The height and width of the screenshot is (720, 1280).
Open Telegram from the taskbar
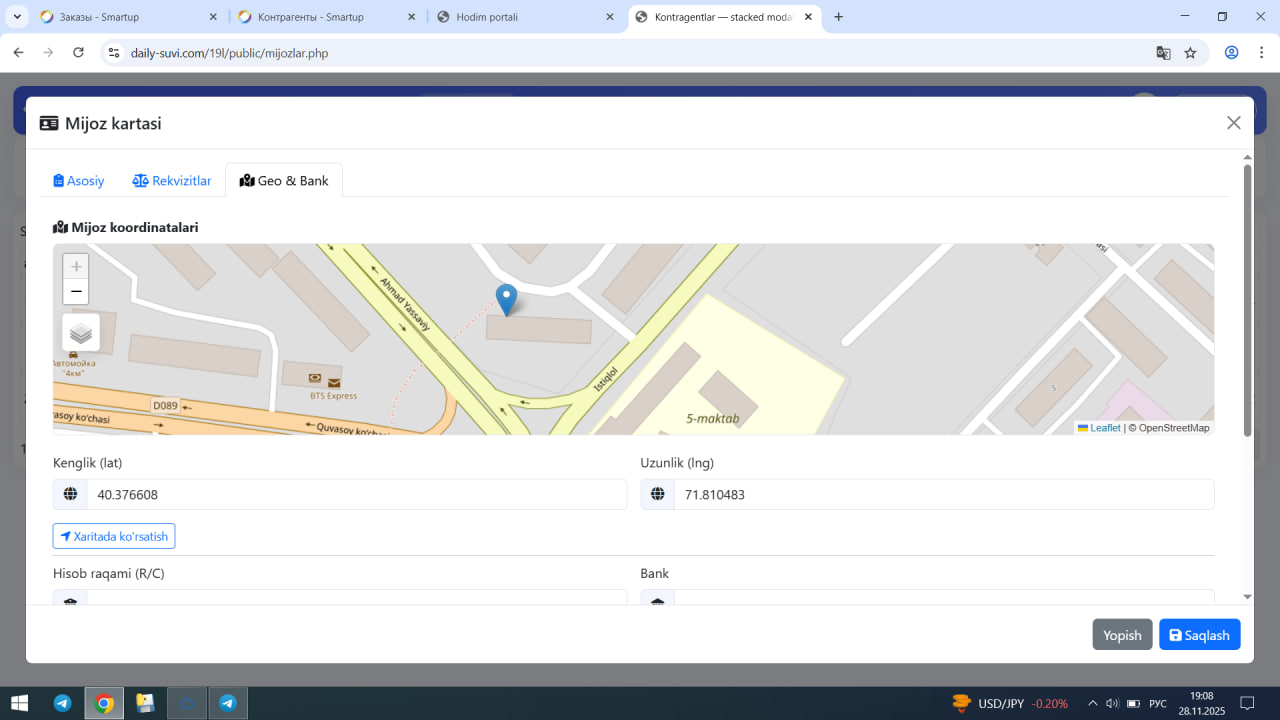pos(62,703)
